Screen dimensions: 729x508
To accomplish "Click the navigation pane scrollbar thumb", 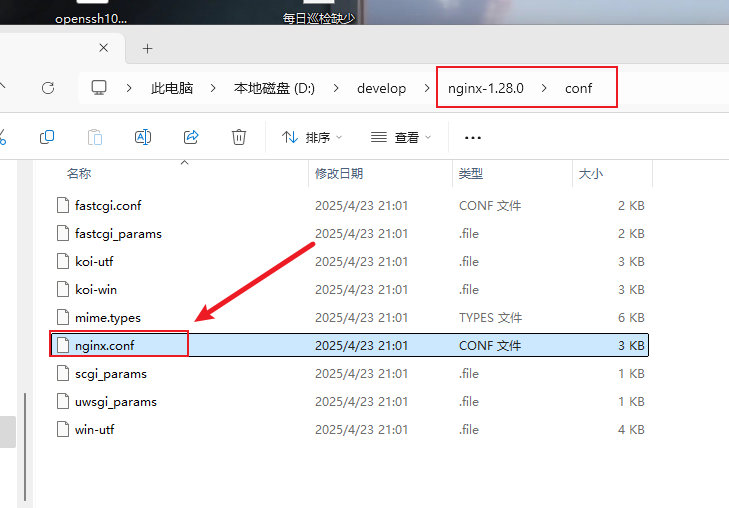I will pos(25,447).
